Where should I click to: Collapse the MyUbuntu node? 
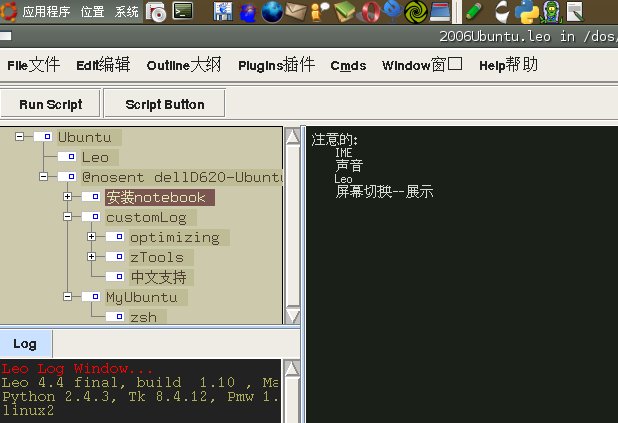click(x=67, y=297)
